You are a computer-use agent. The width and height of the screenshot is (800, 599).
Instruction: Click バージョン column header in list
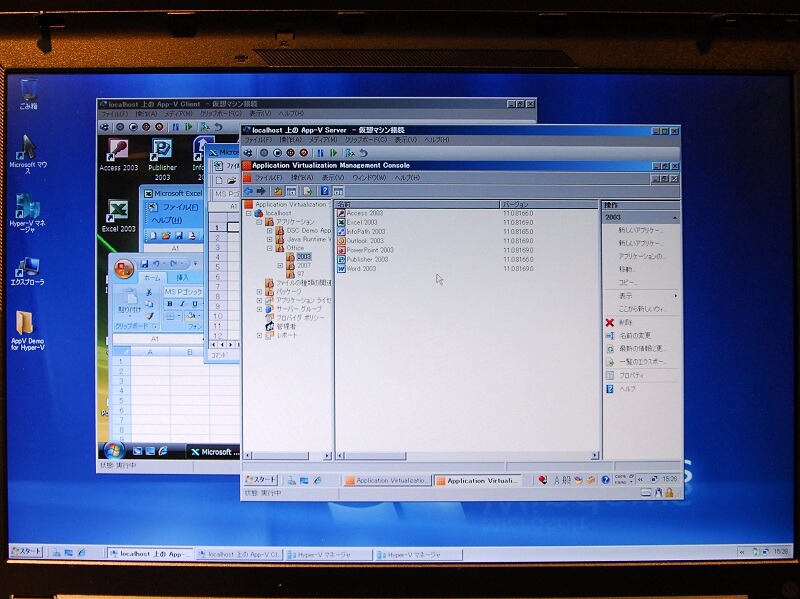pyautogui.click(x=548, y=204)
